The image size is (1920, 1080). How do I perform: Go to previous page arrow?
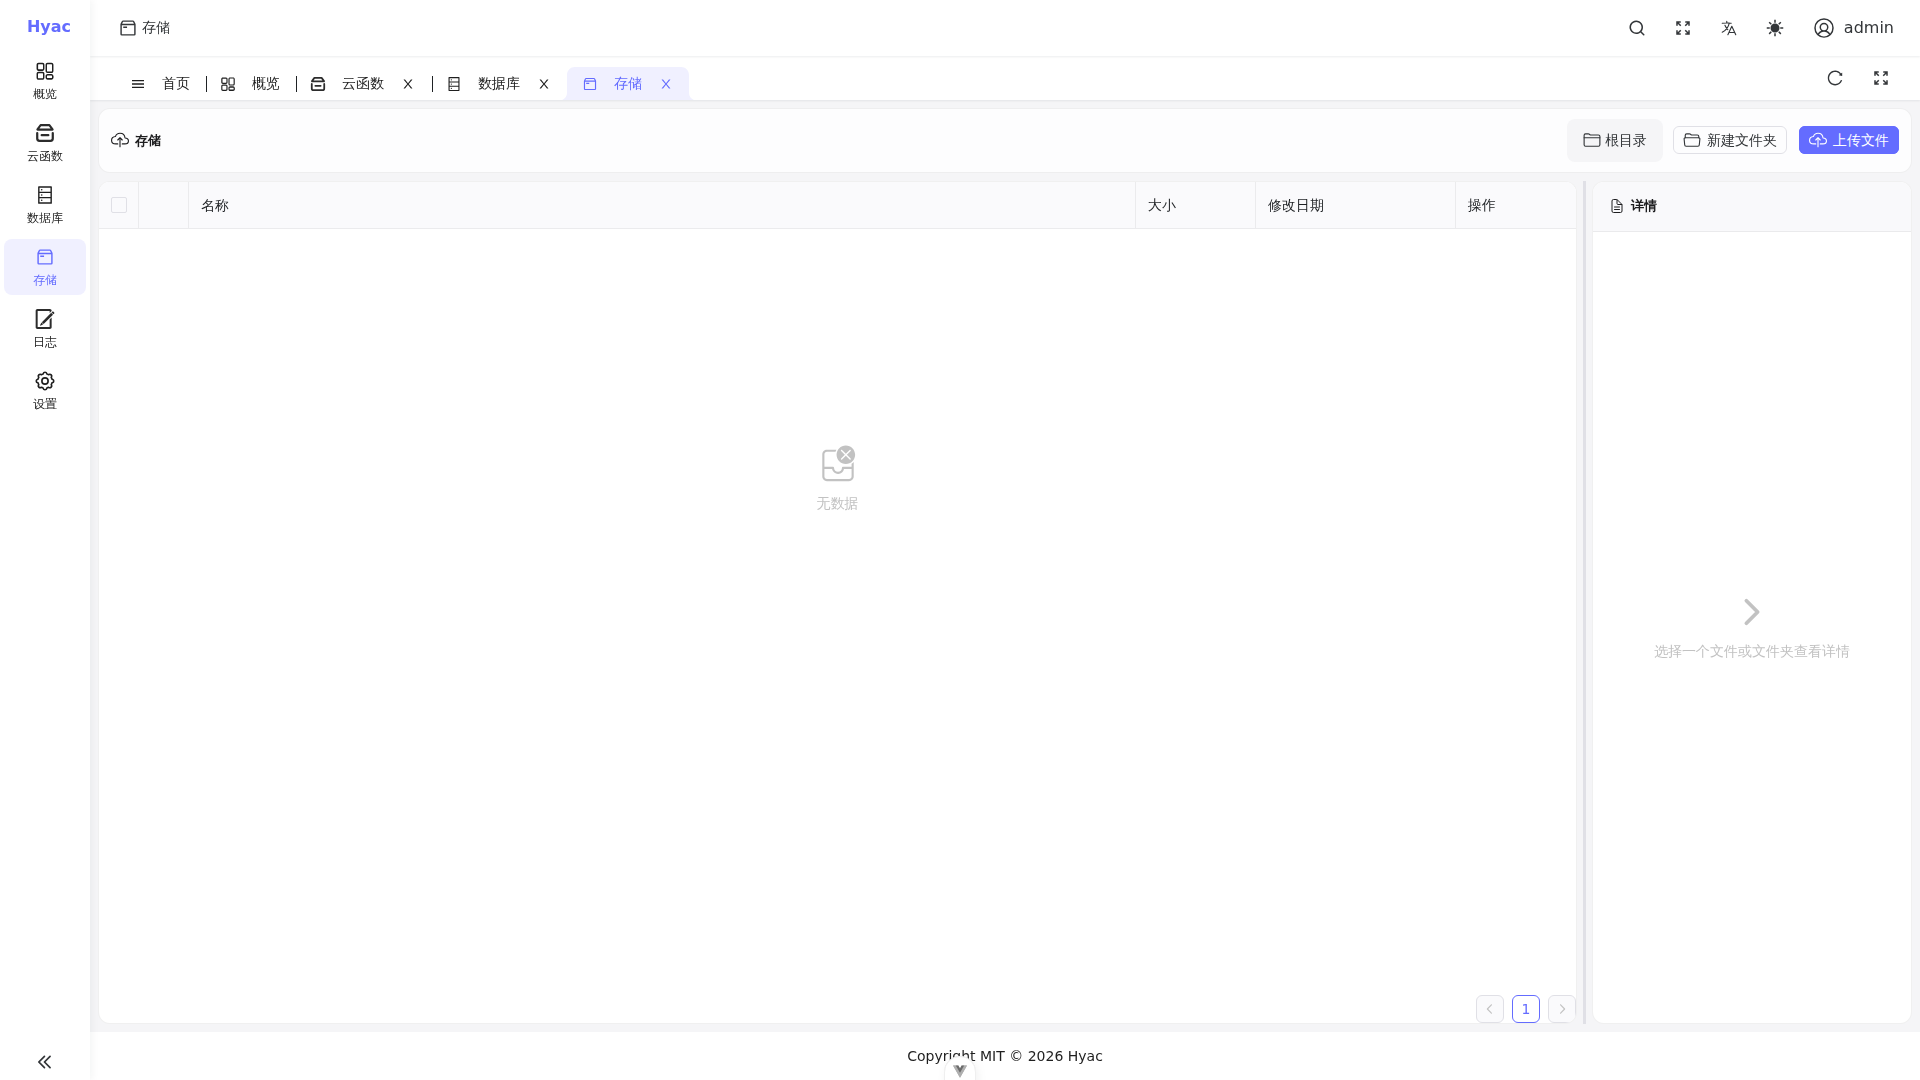[1490, 1009]
